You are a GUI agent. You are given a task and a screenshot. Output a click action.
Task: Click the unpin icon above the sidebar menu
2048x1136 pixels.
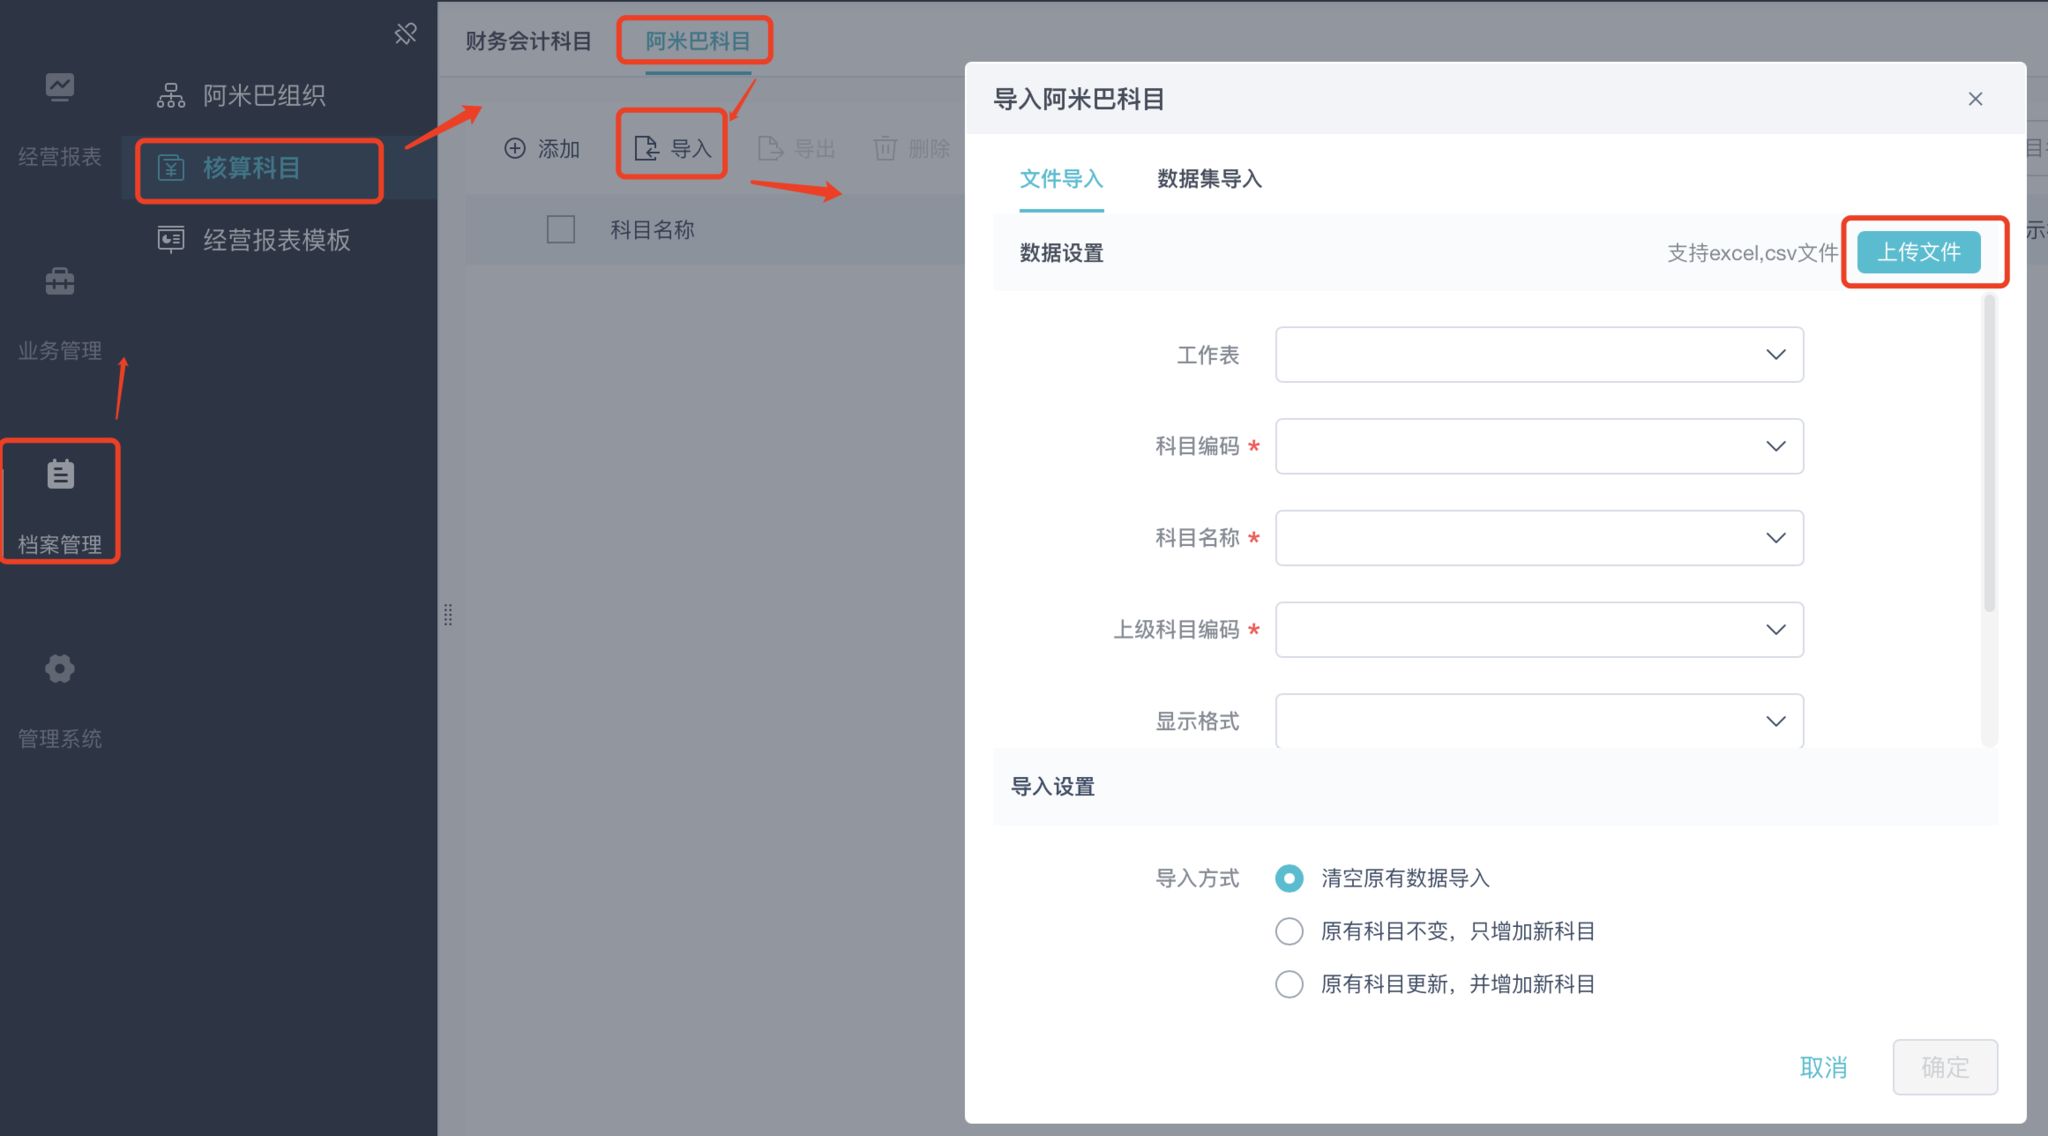405,34
